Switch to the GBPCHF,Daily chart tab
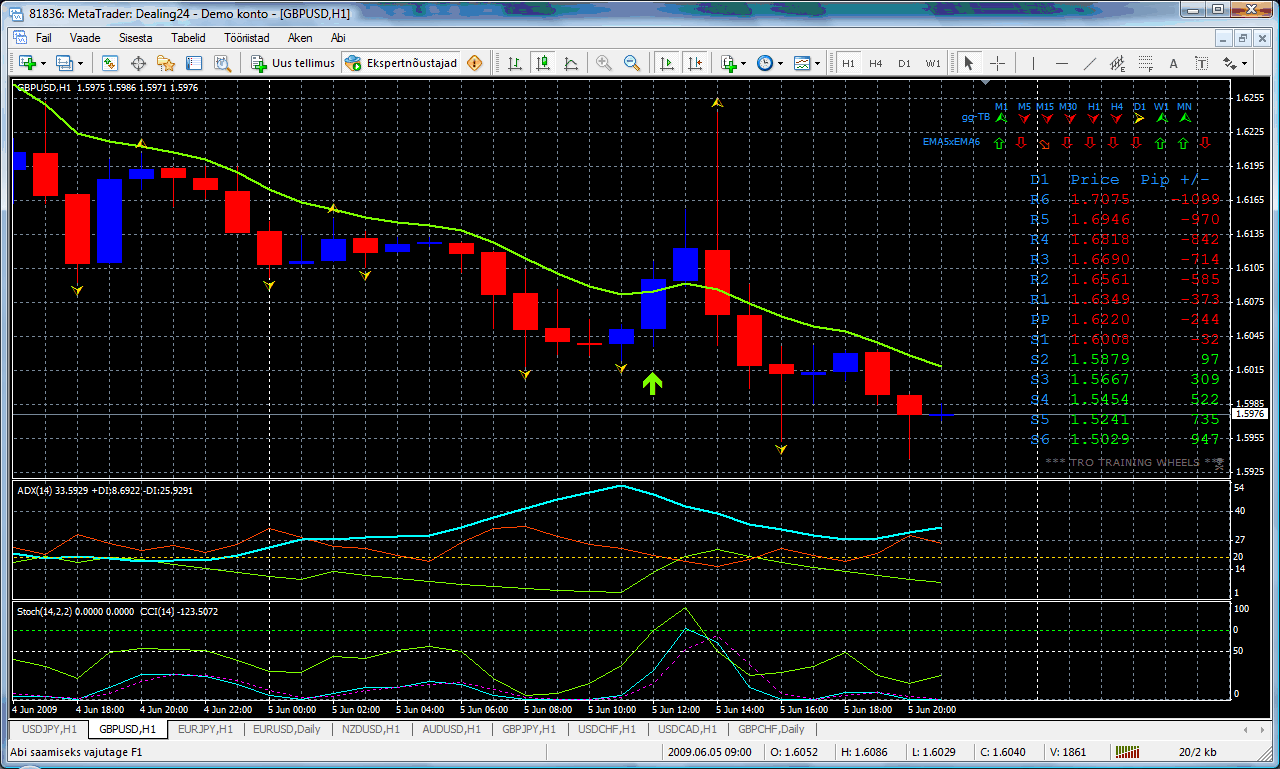This screenshot has width=1280, height=769. (x=770, y=729)
